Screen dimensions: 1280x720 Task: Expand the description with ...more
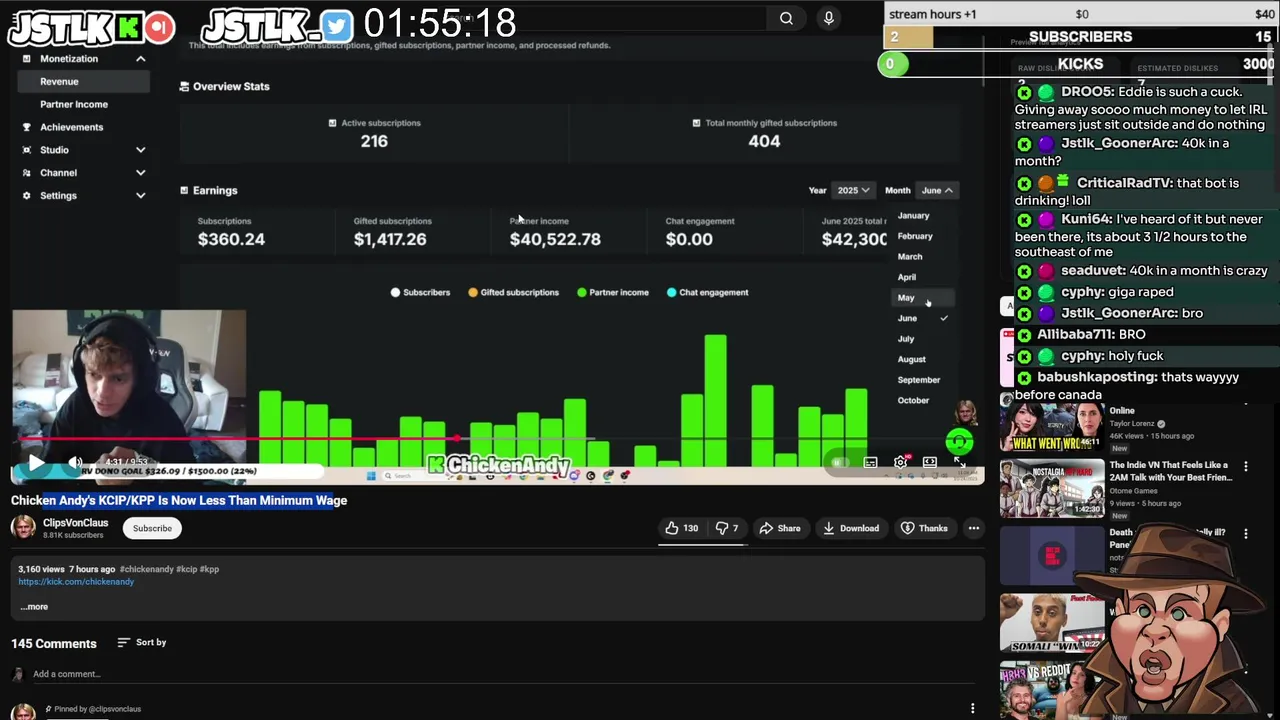point(34,607)
